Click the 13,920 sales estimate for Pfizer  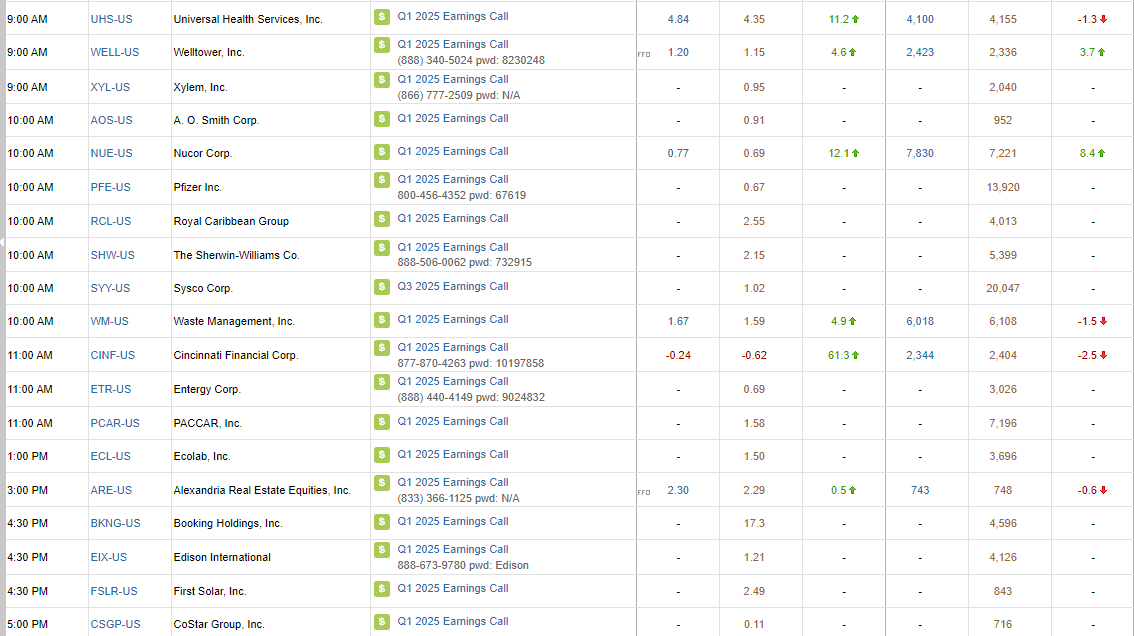1003,187
